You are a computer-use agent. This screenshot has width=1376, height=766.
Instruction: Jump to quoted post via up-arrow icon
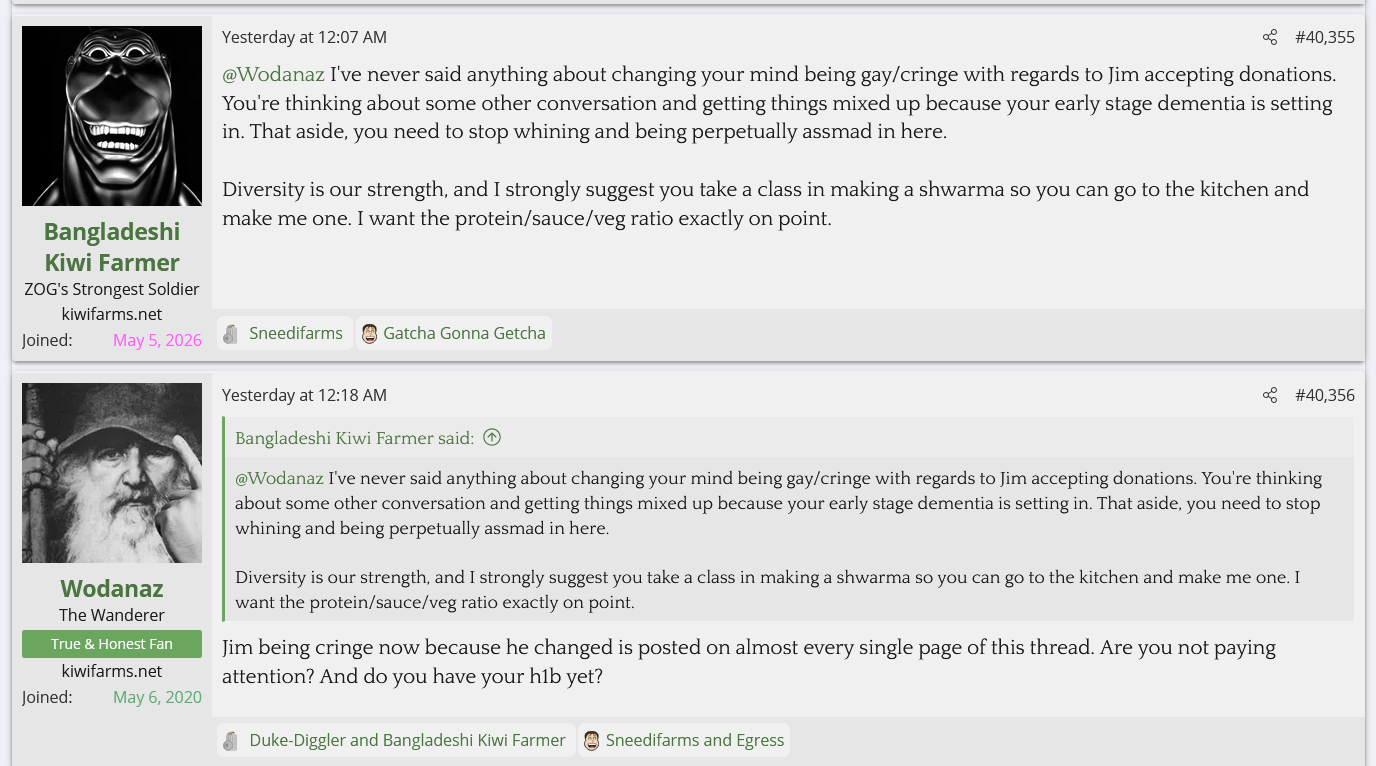(492, 437)
